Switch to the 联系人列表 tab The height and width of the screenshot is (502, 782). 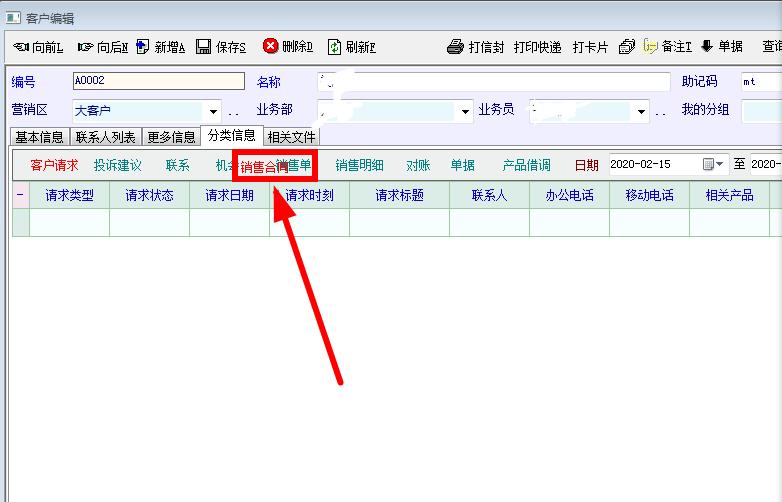pyautogui.click(x=105, y=137)
